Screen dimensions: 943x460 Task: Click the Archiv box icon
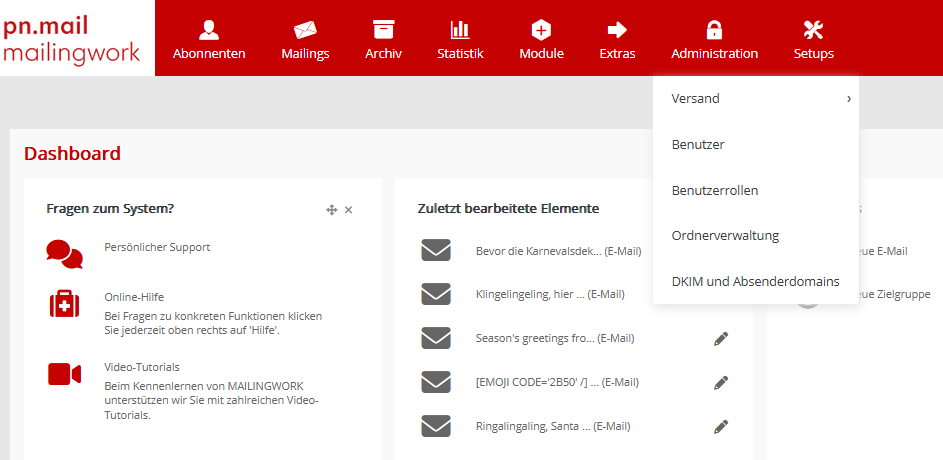(x=383, y=29)
